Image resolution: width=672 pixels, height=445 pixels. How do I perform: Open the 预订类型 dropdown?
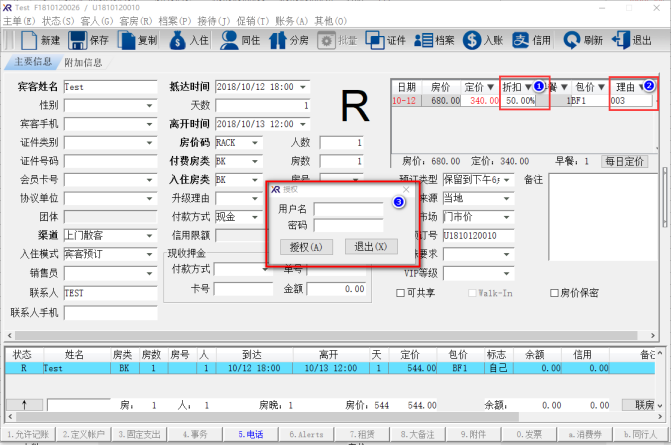click(507, 180)
